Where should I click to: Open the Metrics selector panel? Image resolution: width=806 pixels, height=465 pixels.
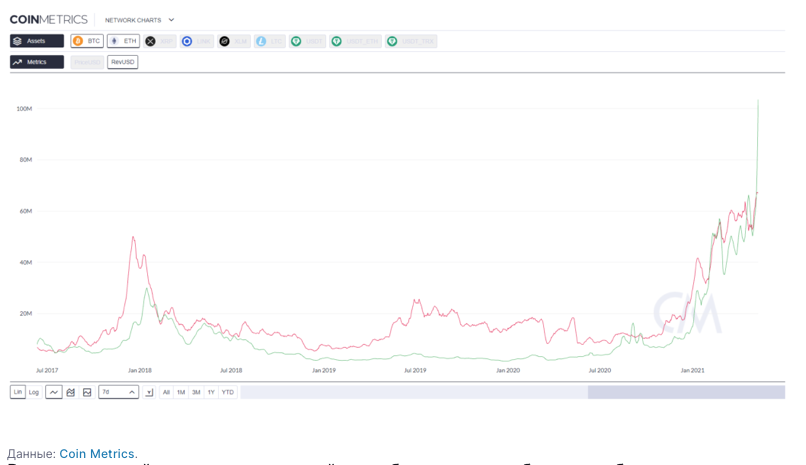(x=37, y=62)
